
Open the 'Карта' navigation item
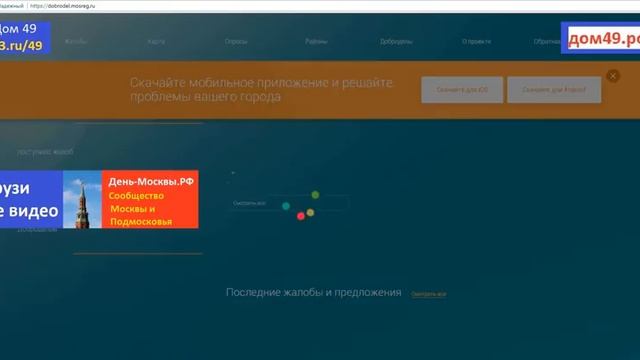156,42
